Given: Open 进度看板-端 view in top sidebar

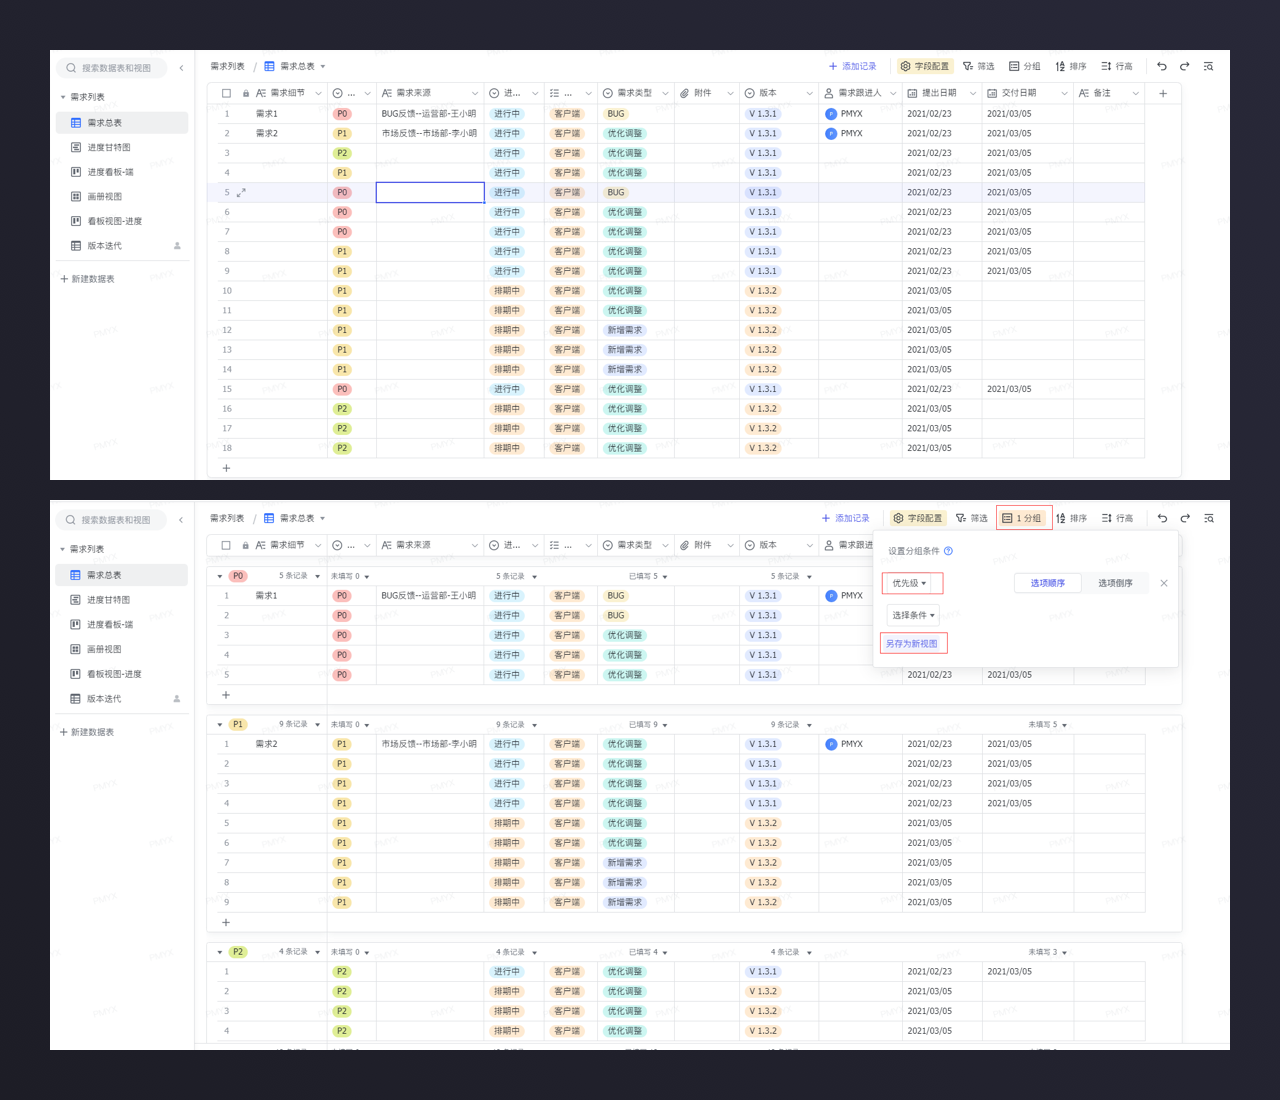Looking at the screenshot, I should tap(122, 172).
